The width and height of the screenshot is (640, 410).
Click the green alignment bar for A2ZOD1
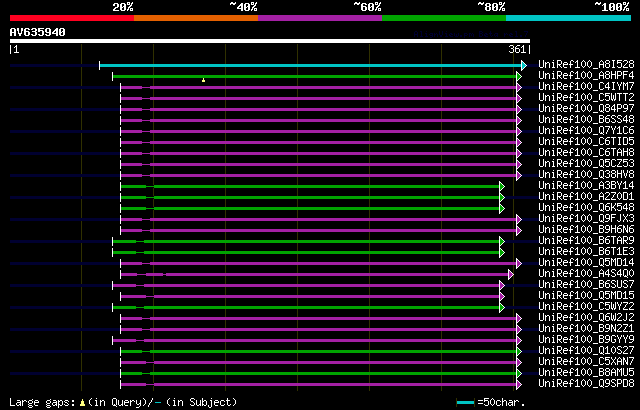[x=310, y=197]
